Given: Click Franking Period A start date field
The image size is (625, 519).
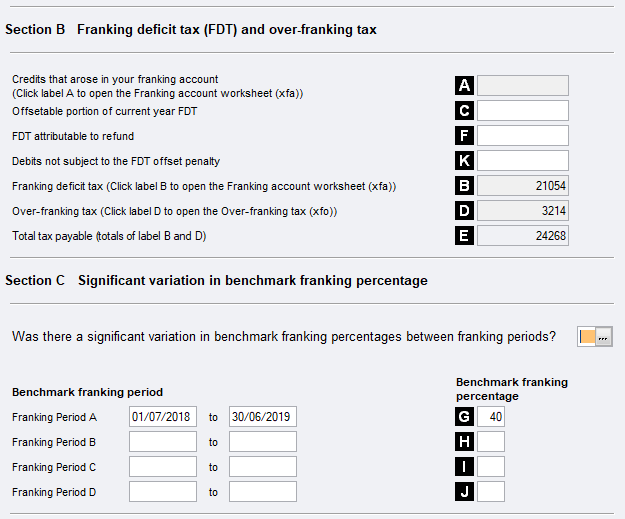Looking at the screenshot, I should click(163, 417).
